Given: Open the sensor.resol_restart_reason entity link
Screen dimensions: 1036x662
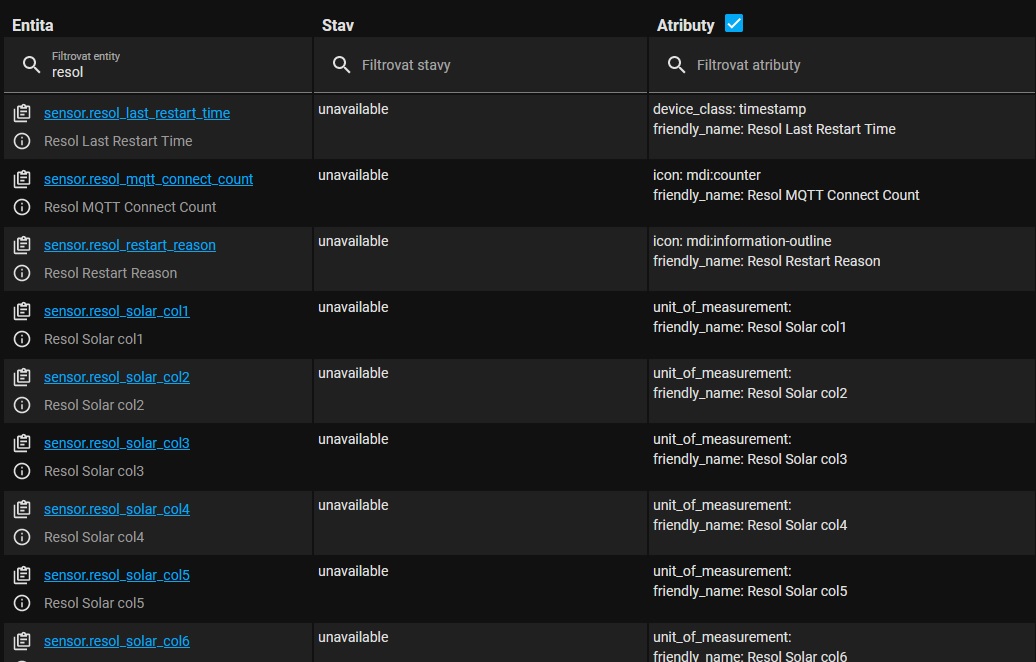Looking at the screenshot, I should [130, 245].
